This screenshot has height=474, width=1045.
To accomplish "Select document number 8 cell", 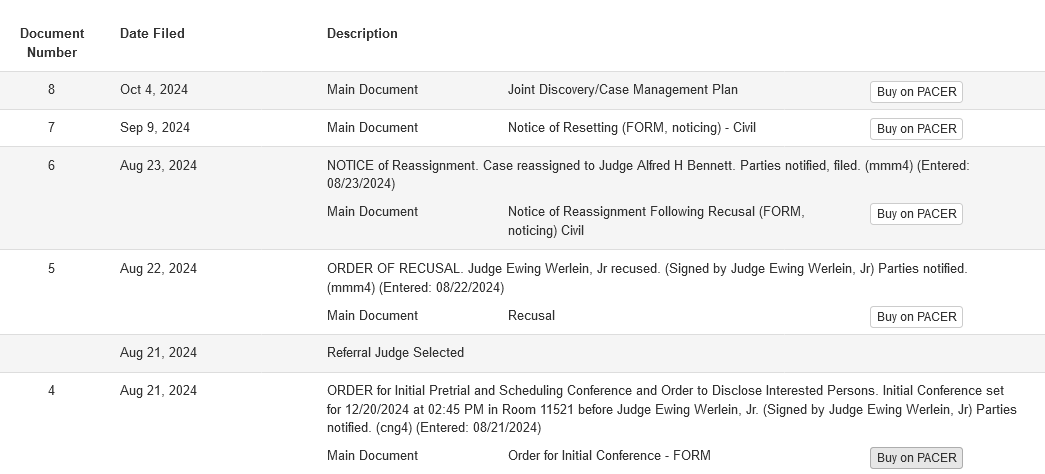I will [51, 89].
